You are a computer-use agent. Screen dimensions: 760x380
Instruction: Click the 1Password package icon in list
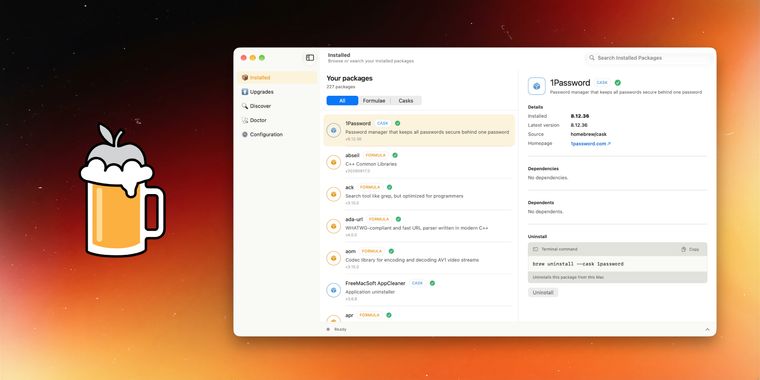pyautogui.click(x=333, y=130)
